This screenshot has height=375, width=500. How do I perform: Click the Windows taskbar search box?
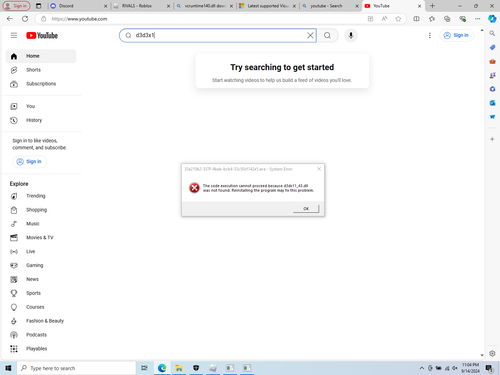76,368
